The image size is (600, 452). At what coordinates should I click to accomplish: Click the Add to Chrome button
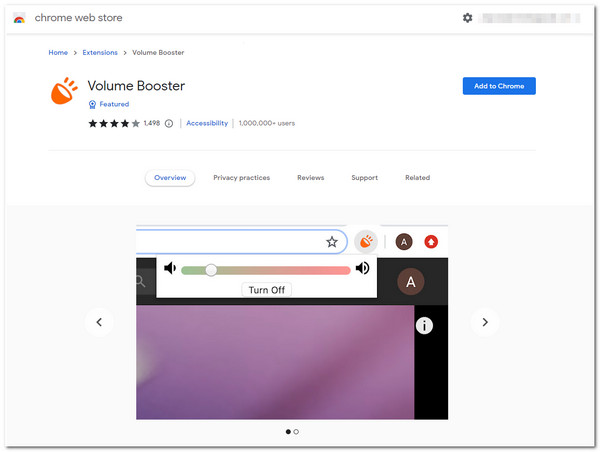click(499, 86)
